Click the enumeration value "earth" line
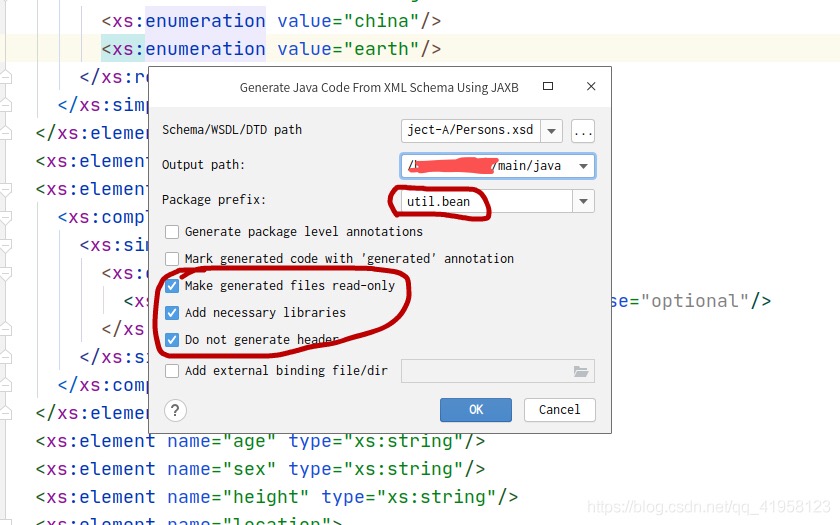 click(271, 49)
